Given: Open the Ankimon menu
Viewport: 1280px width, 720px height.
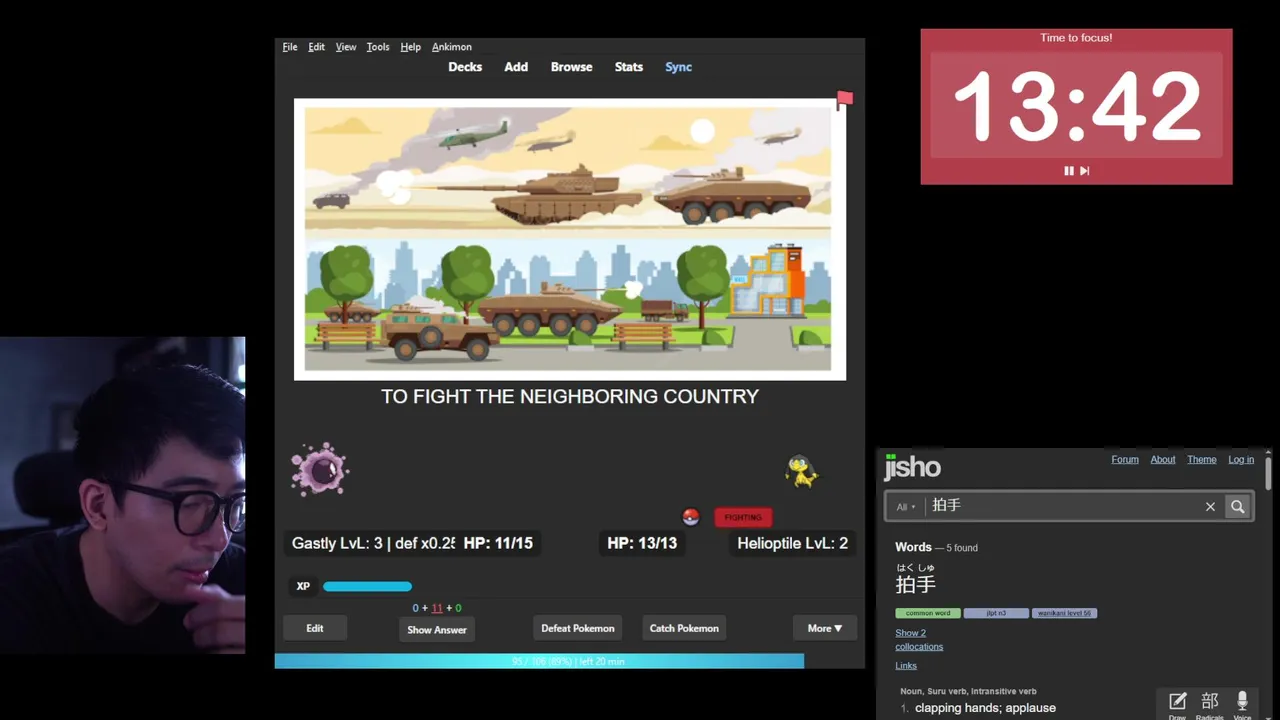Looking at the screenshot, I should (x=452, y=47).
